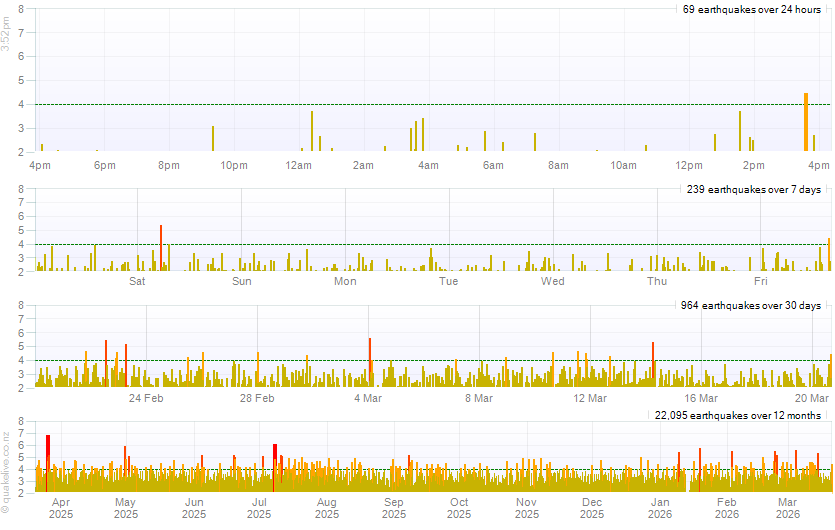Screen dimensions: 835x530
Task: Click the "Oct 2025" axis label
Action: (x=459, y=508)
